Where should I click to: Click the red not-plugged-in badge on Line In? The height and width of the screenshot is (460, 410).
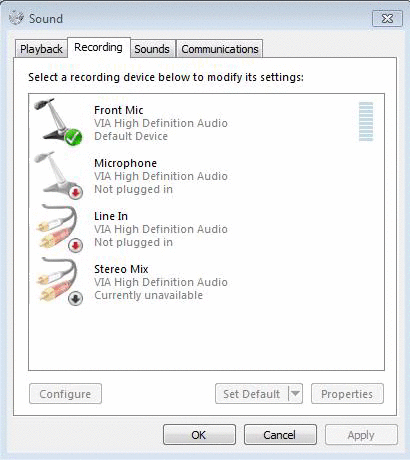(x=76, y=245)
